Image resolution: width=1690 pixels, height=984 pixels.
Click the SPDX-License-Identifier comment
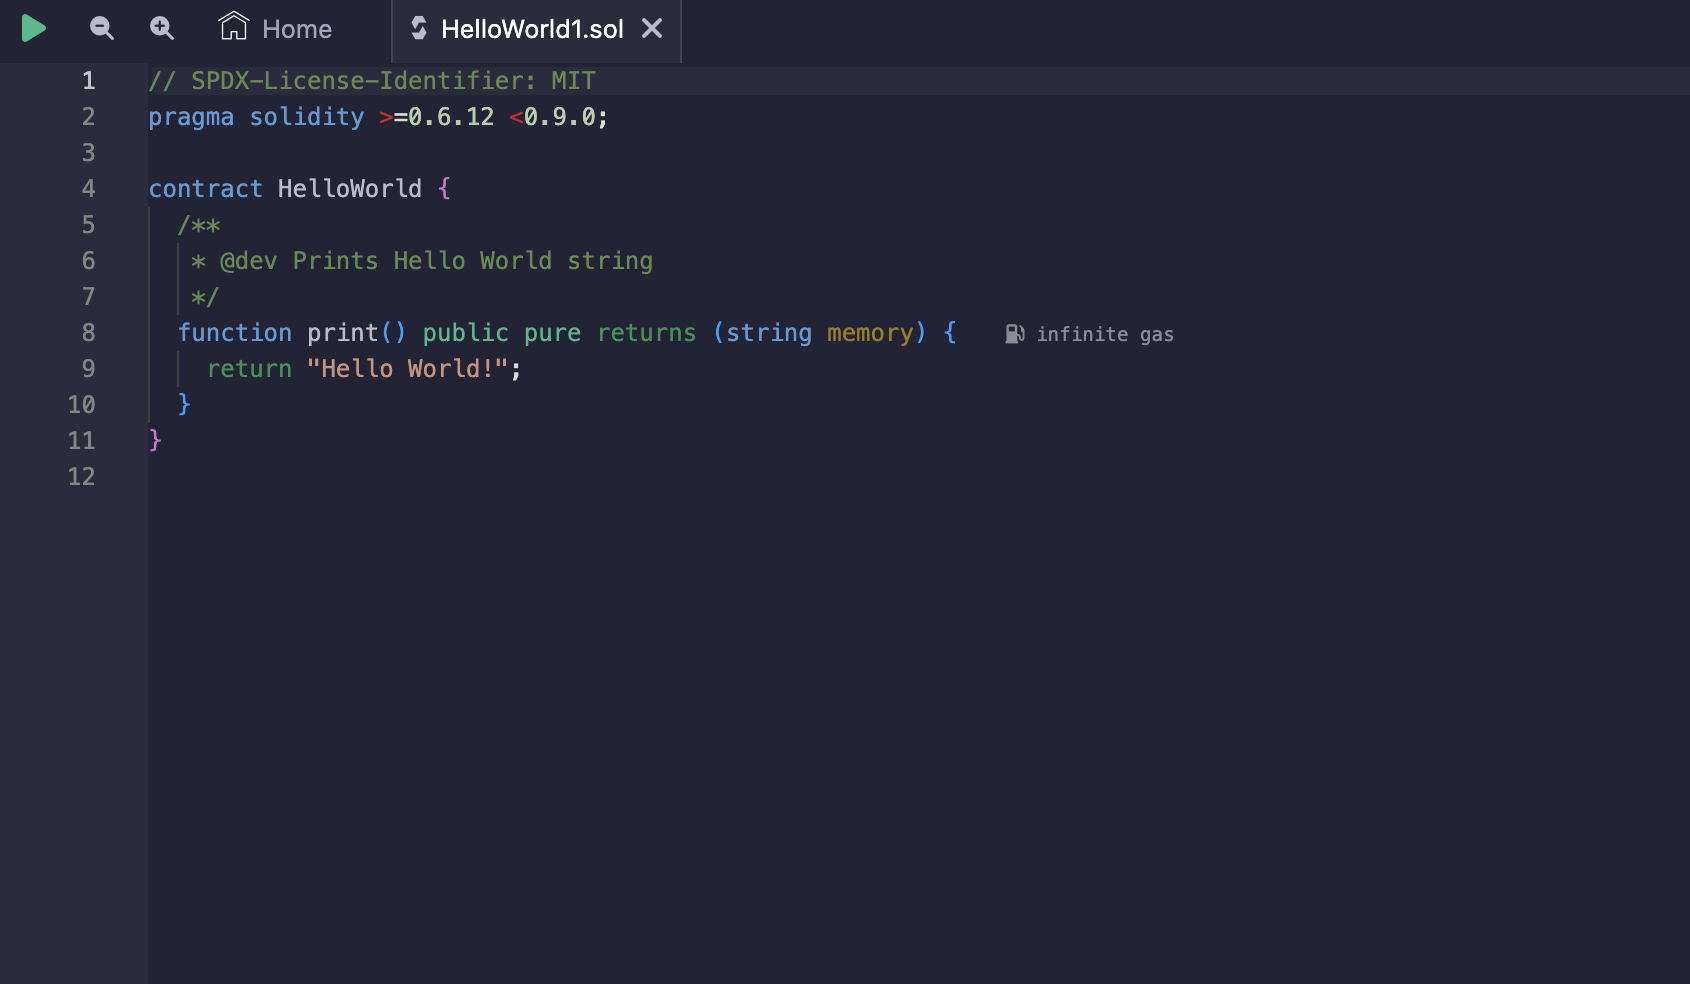point(371,81)
